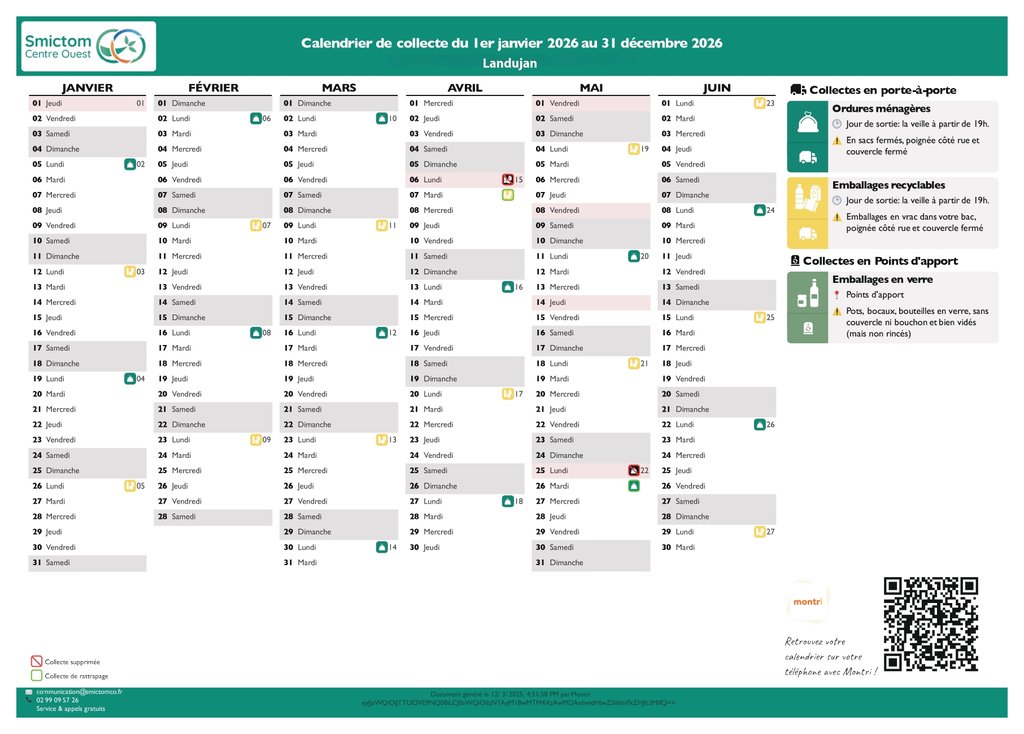Viewport: 1024px width, 734px height.
Task: Click the Montri logo
Action: pos(807,602)
